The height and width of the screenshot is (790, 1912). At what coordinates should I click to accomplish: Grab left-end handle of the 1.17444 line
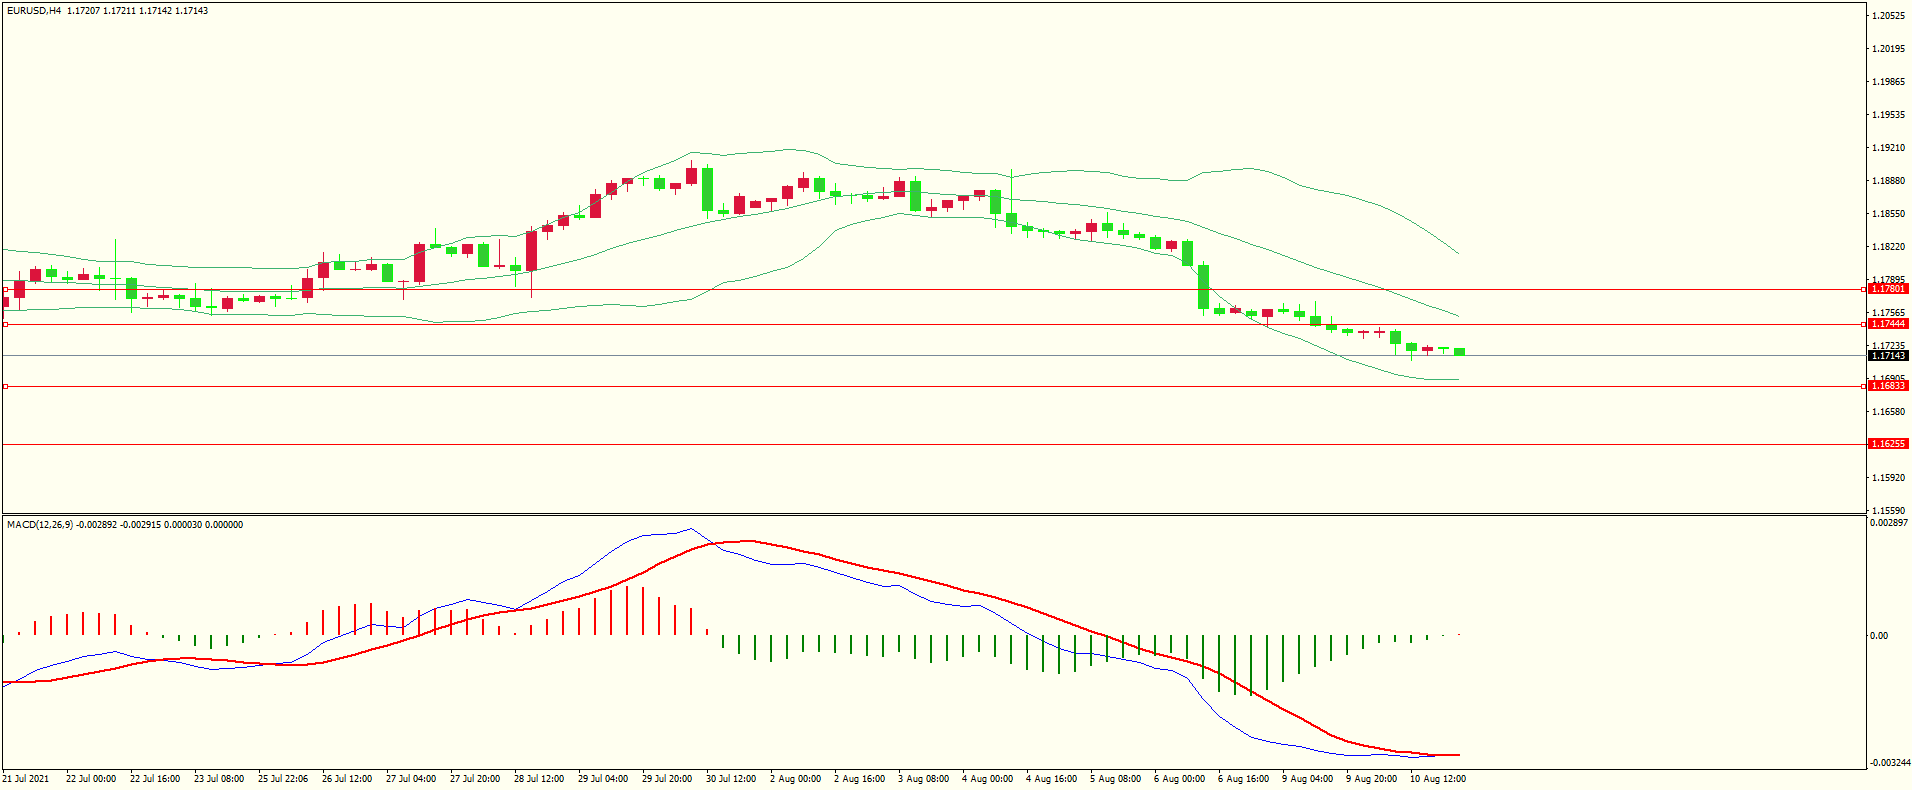(5, 324)
